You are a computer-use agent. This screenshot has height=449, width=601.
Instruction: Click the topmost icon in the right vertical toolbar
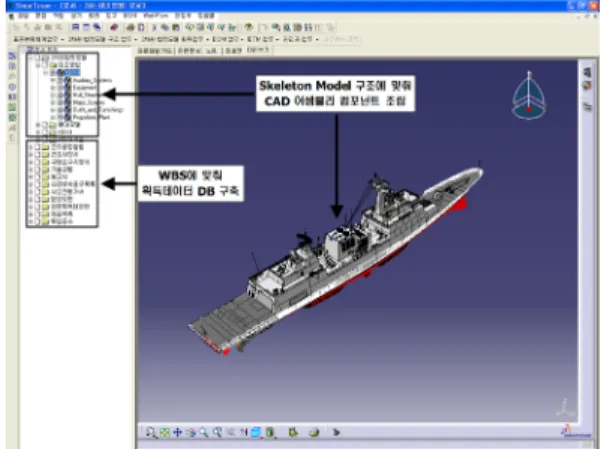click(x=587, y=72)
